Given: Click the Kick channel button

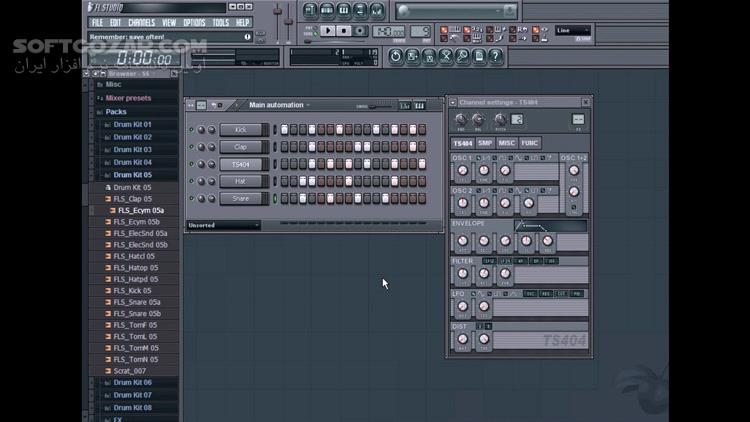Looking at the screenshot, I should [241, 130].
